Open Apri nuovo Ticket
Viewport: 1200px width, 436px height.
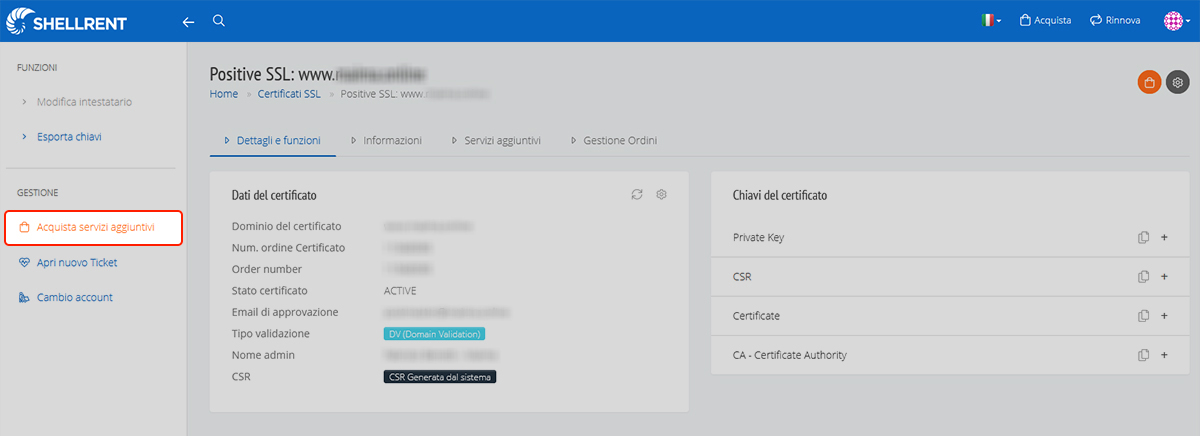pos(77,263)
